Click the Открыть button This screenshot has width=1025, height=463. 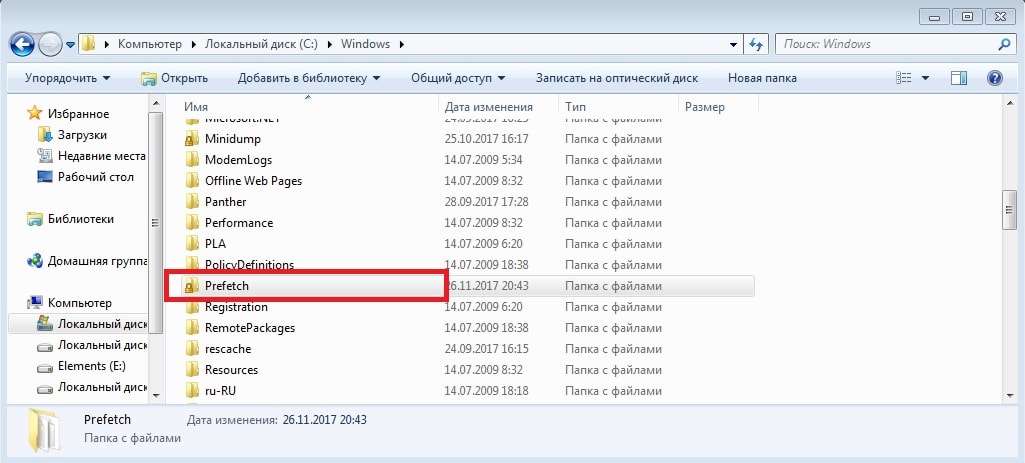coord(175,78)
